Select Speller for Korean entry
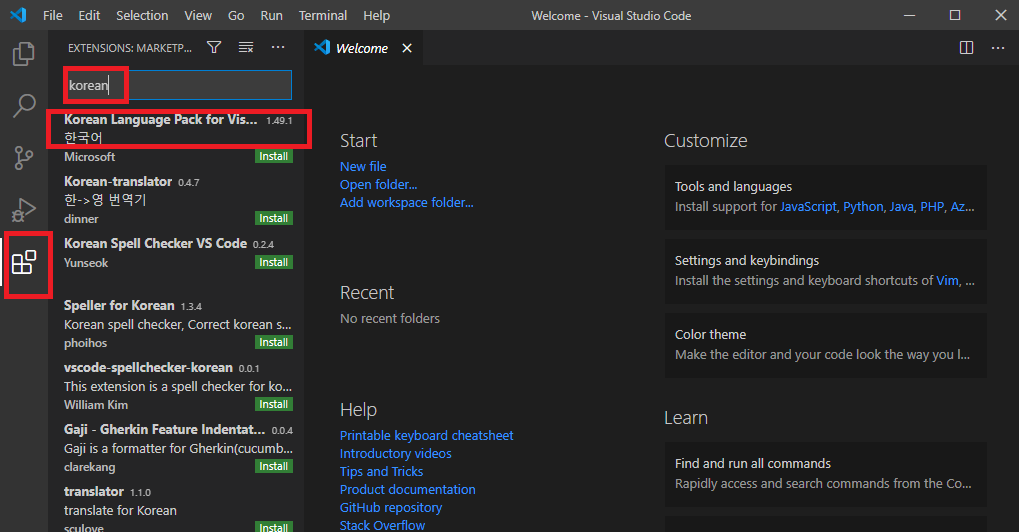The width and height of the screenshot is (1019, 532). (x=176, y=323)
